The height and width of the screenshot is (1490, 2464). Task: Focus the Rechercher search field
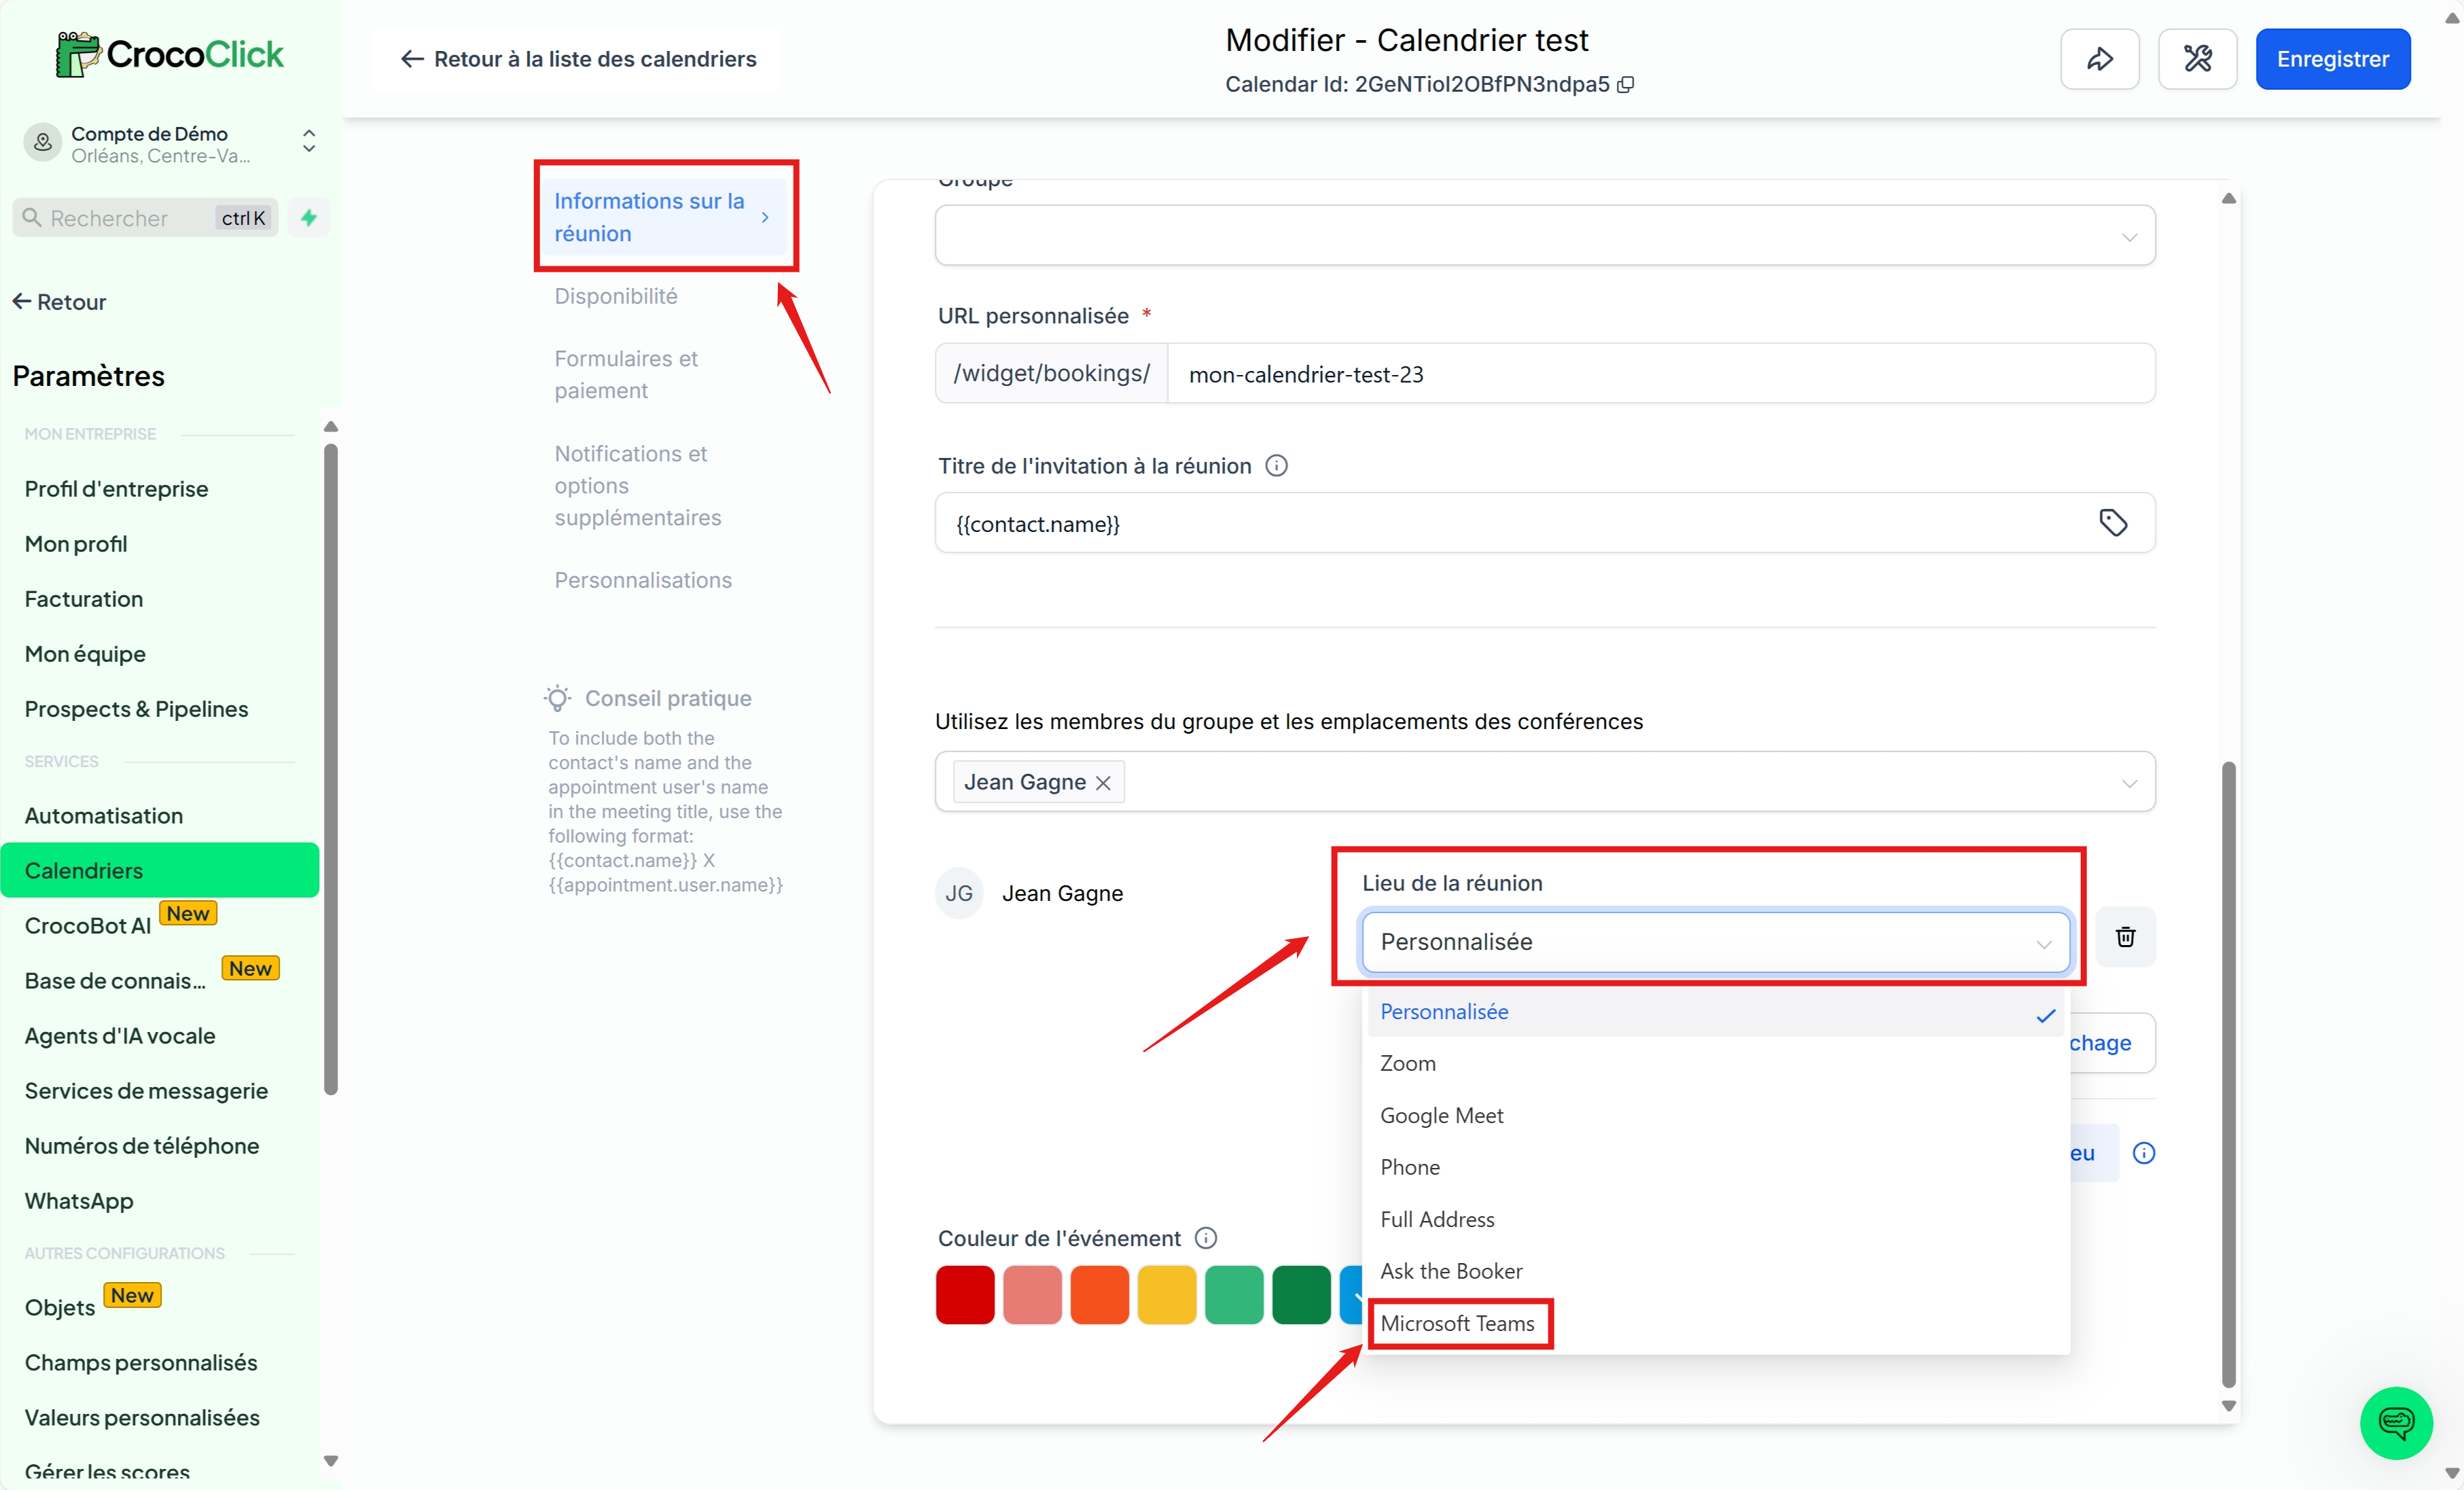[x=145, y=218]
